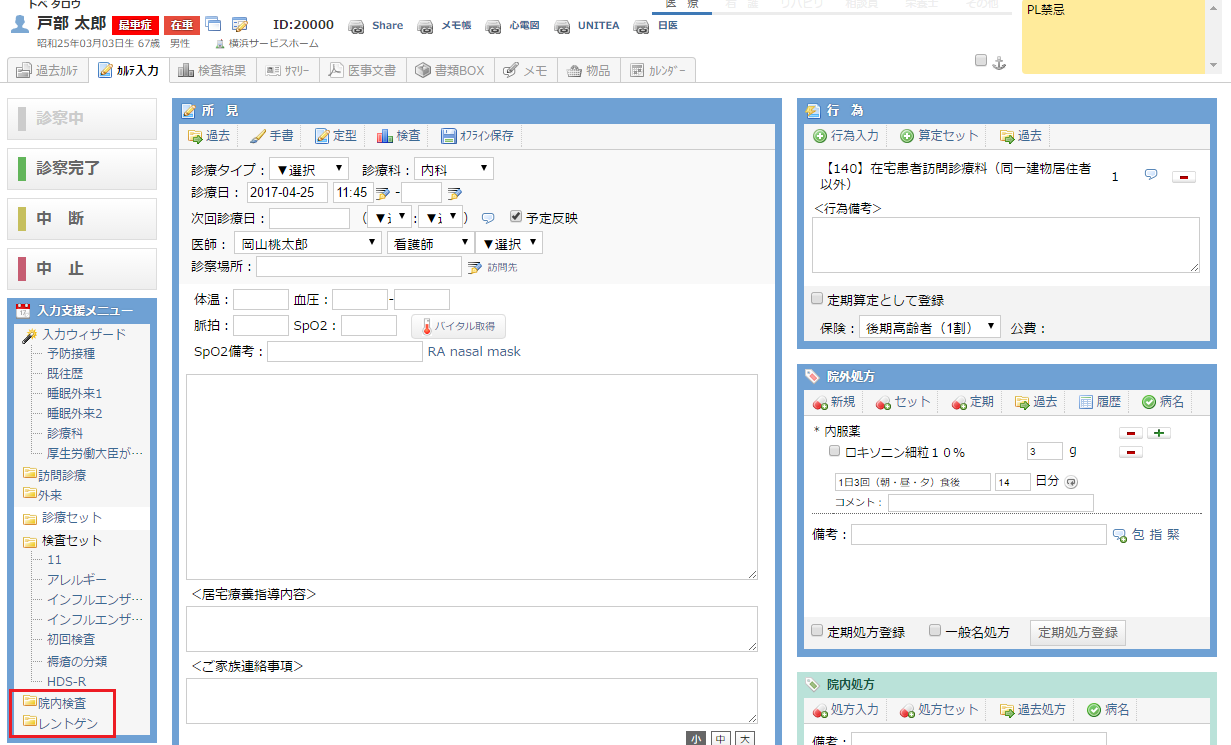Open the 心電図 shortcut icon
This screenshot has width=1231, height=745.
[x=494, y=26]
